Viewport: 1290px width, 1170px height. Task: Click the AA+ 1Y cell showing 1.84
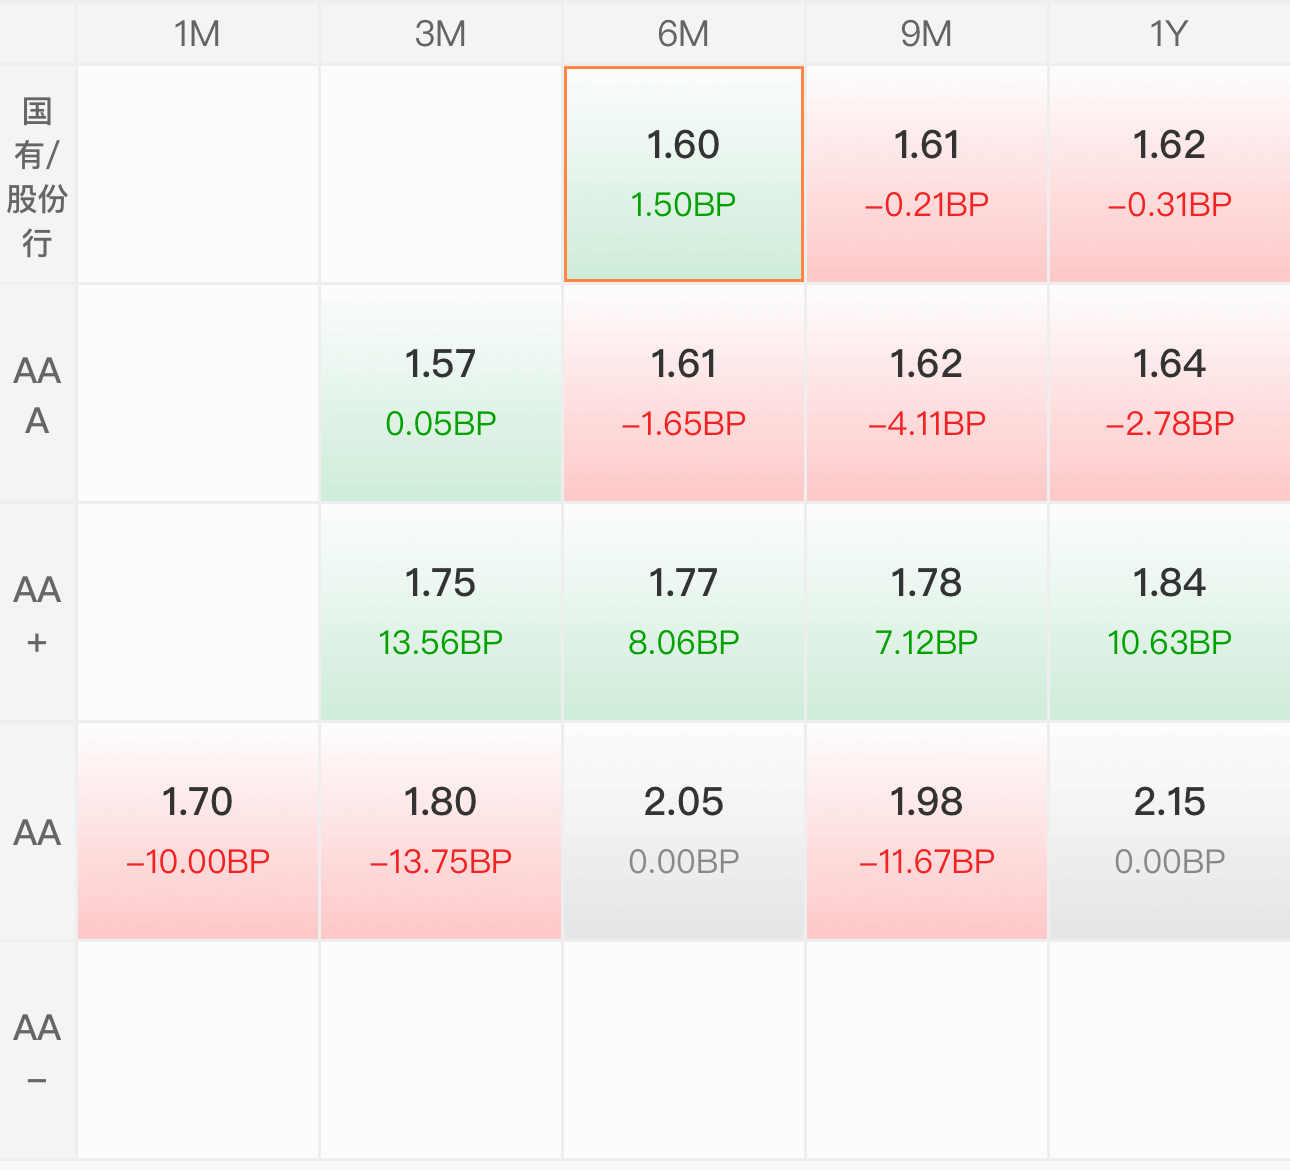coord(1170,613)
